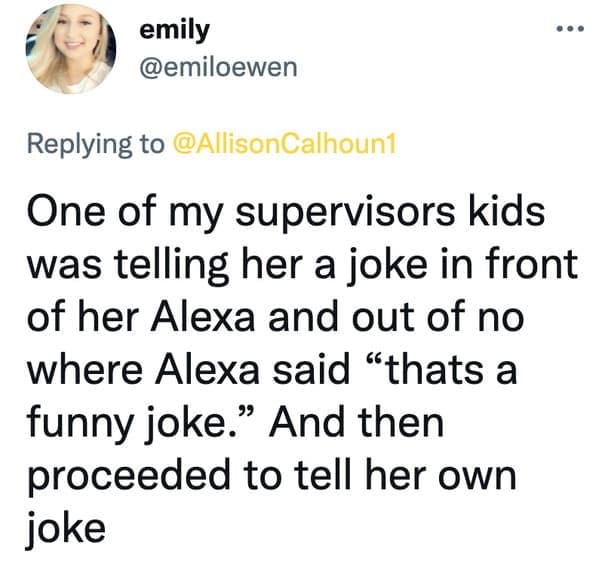Open the three-dot more options menu
This screenshot has height=564, width=599.
[570, 28]
